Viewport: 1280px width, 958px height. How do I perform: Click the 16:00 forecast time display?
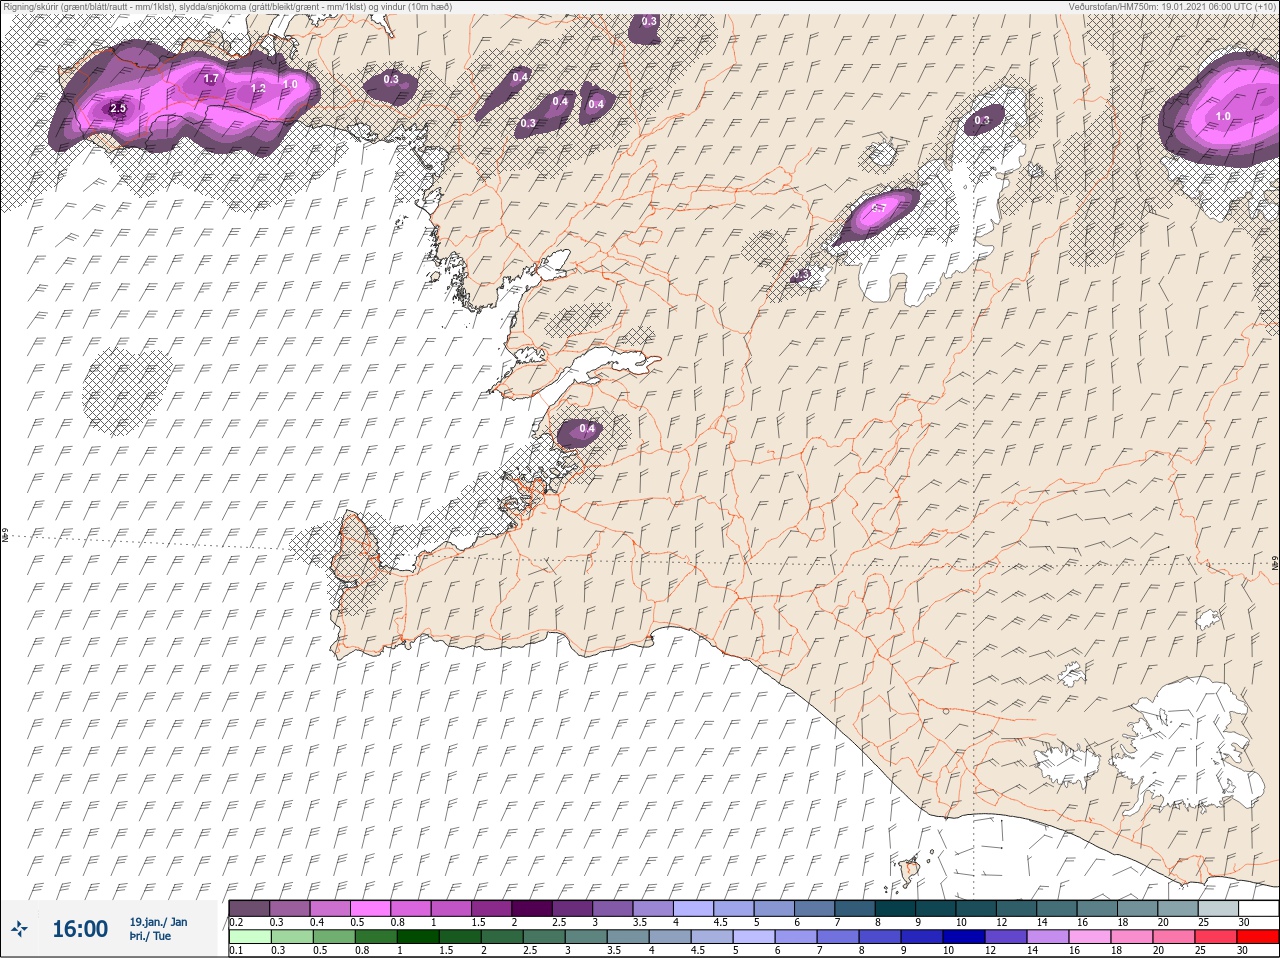pos(79,929)
